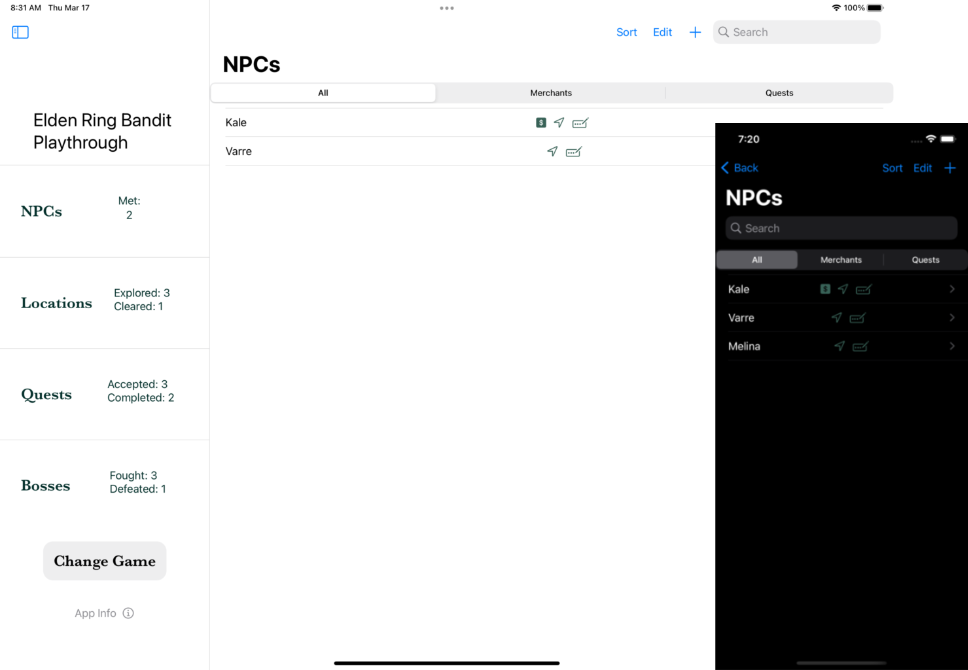Select Merchants segment on iPad
The width and height of the screenshot is (968, 670).
coord(551,93)
